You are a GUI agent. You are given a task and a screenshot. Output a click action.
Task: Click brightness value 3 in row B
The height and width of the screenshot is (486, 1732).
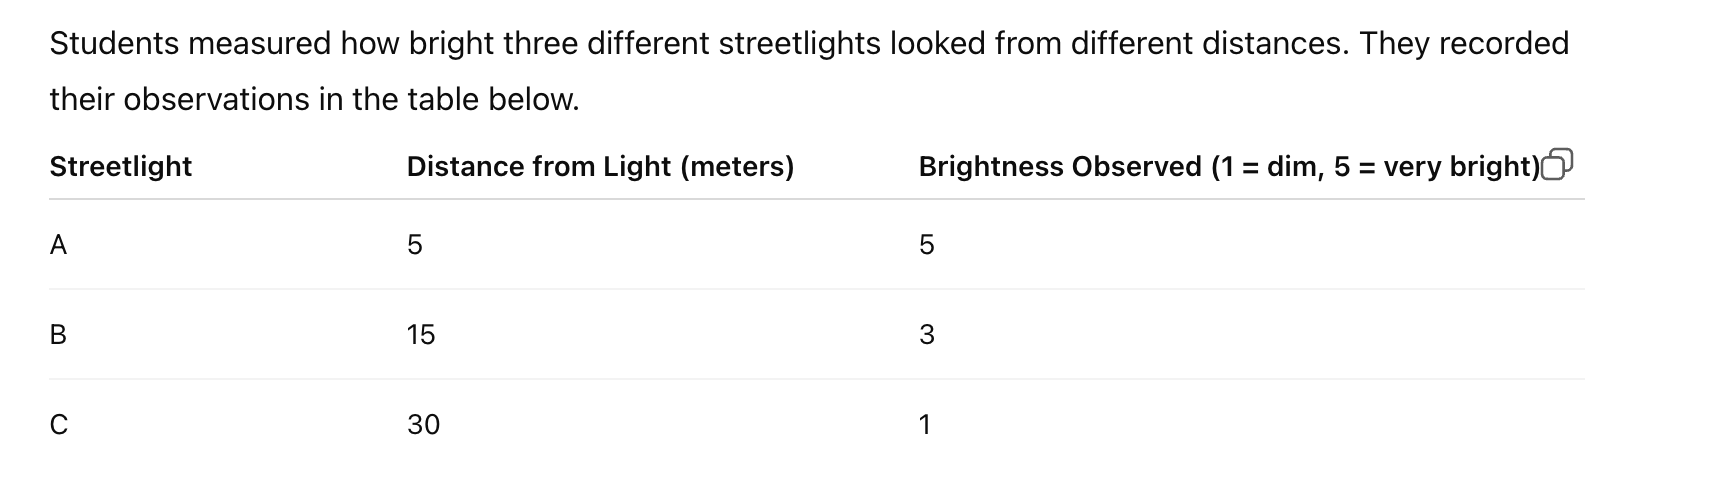[x=927, y=334]
